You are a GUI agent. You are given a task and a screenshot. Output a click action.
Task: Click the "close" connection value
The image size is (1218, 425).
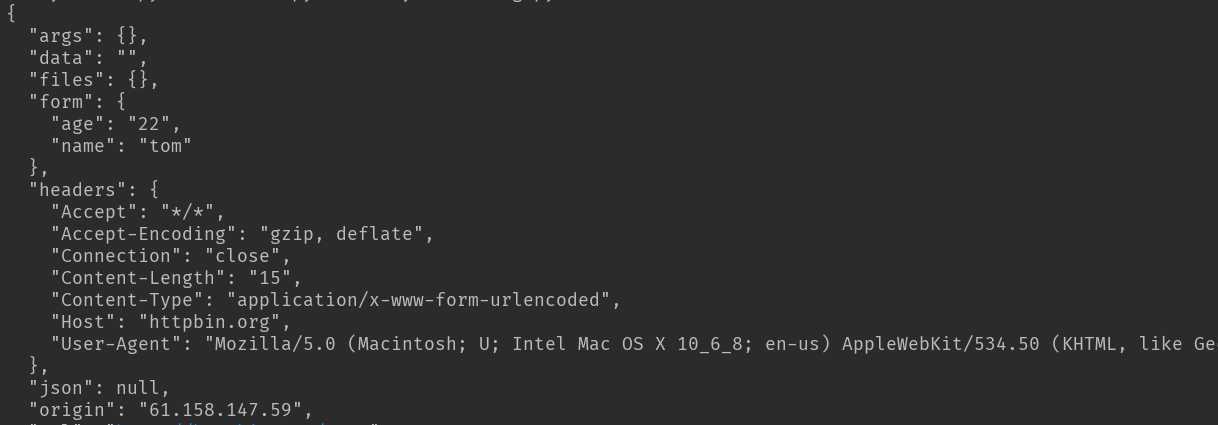(x=247, y=256)
